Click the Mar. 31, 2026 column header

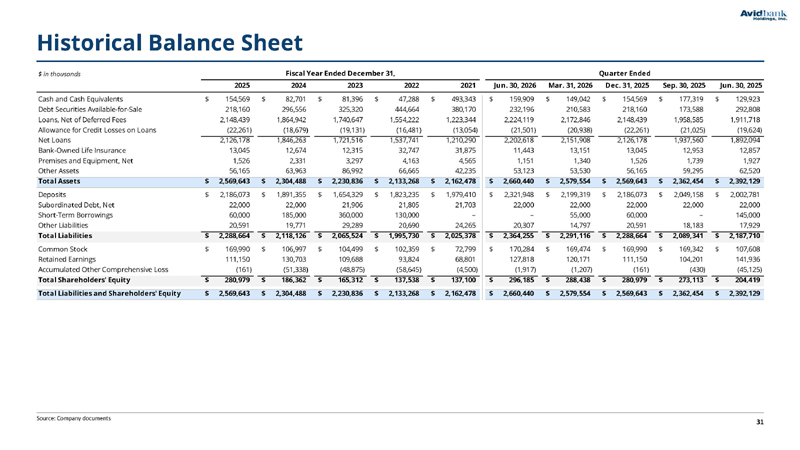tap(570, 86)
